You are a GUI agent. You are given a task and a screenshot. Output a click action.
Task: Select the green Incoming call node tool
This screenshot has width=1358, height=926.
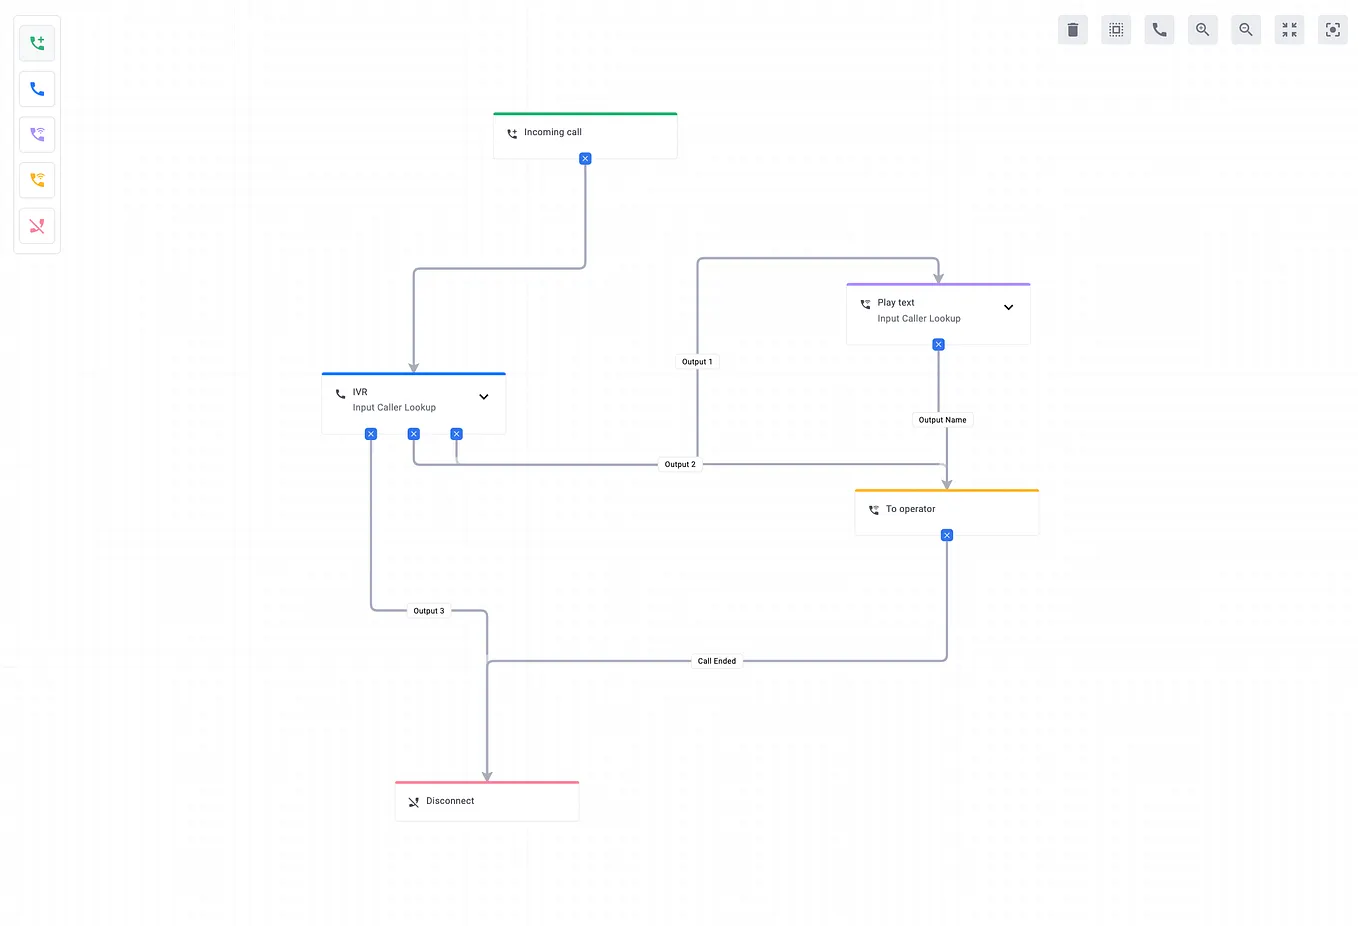tap(37, 43)
